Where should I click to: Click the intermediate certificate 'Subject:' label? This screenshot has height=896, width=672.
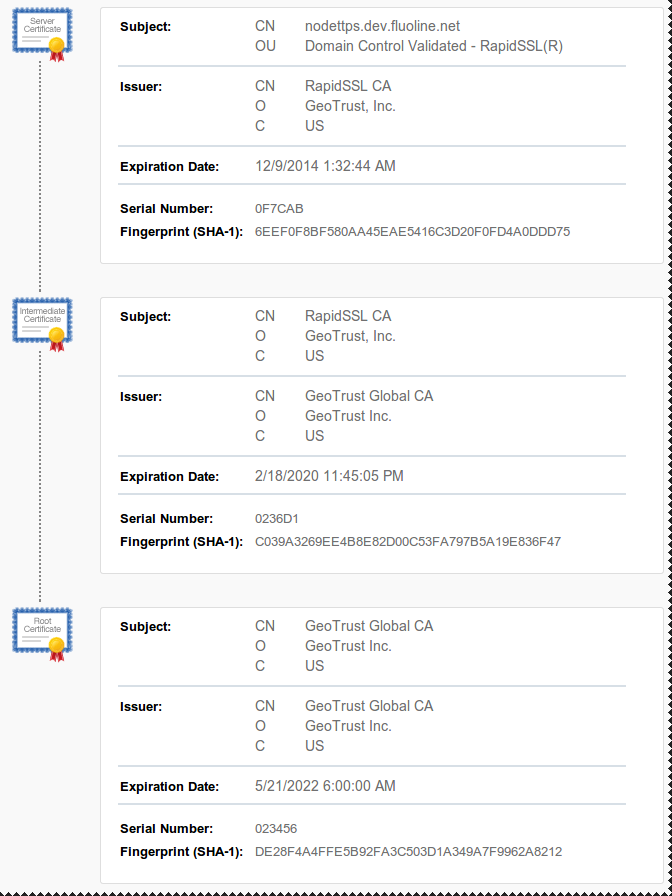tap(146, 317)
